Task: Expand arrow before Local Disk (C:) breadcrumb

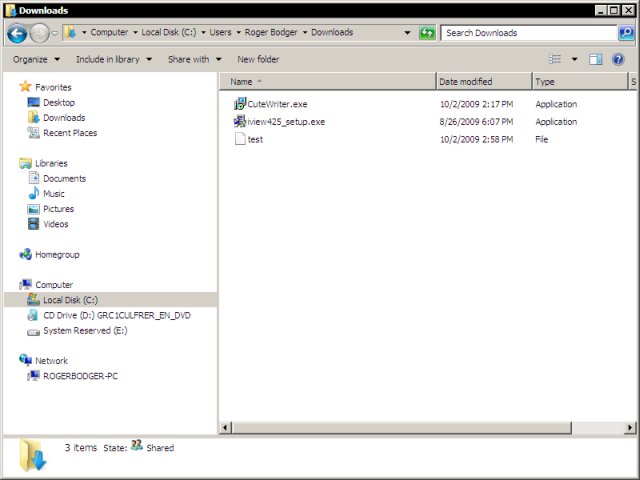Action: [135, 32]
